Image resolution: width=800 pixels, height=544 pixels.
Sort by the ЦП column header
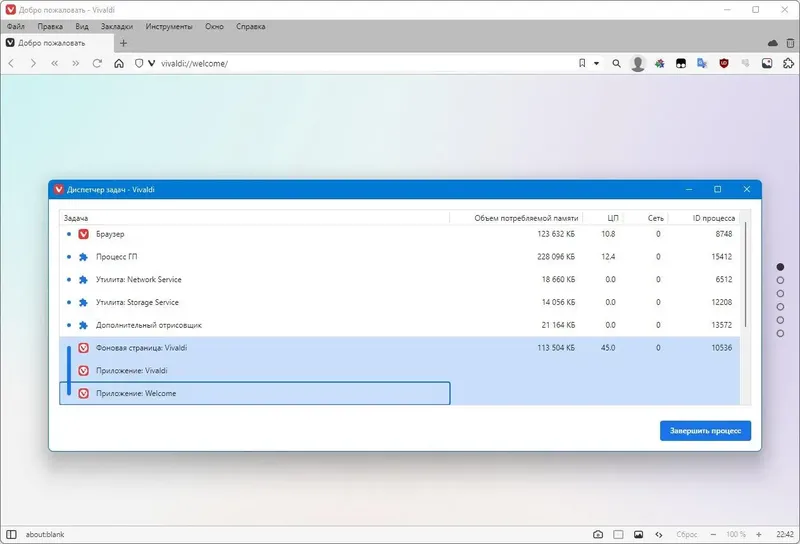603,218
